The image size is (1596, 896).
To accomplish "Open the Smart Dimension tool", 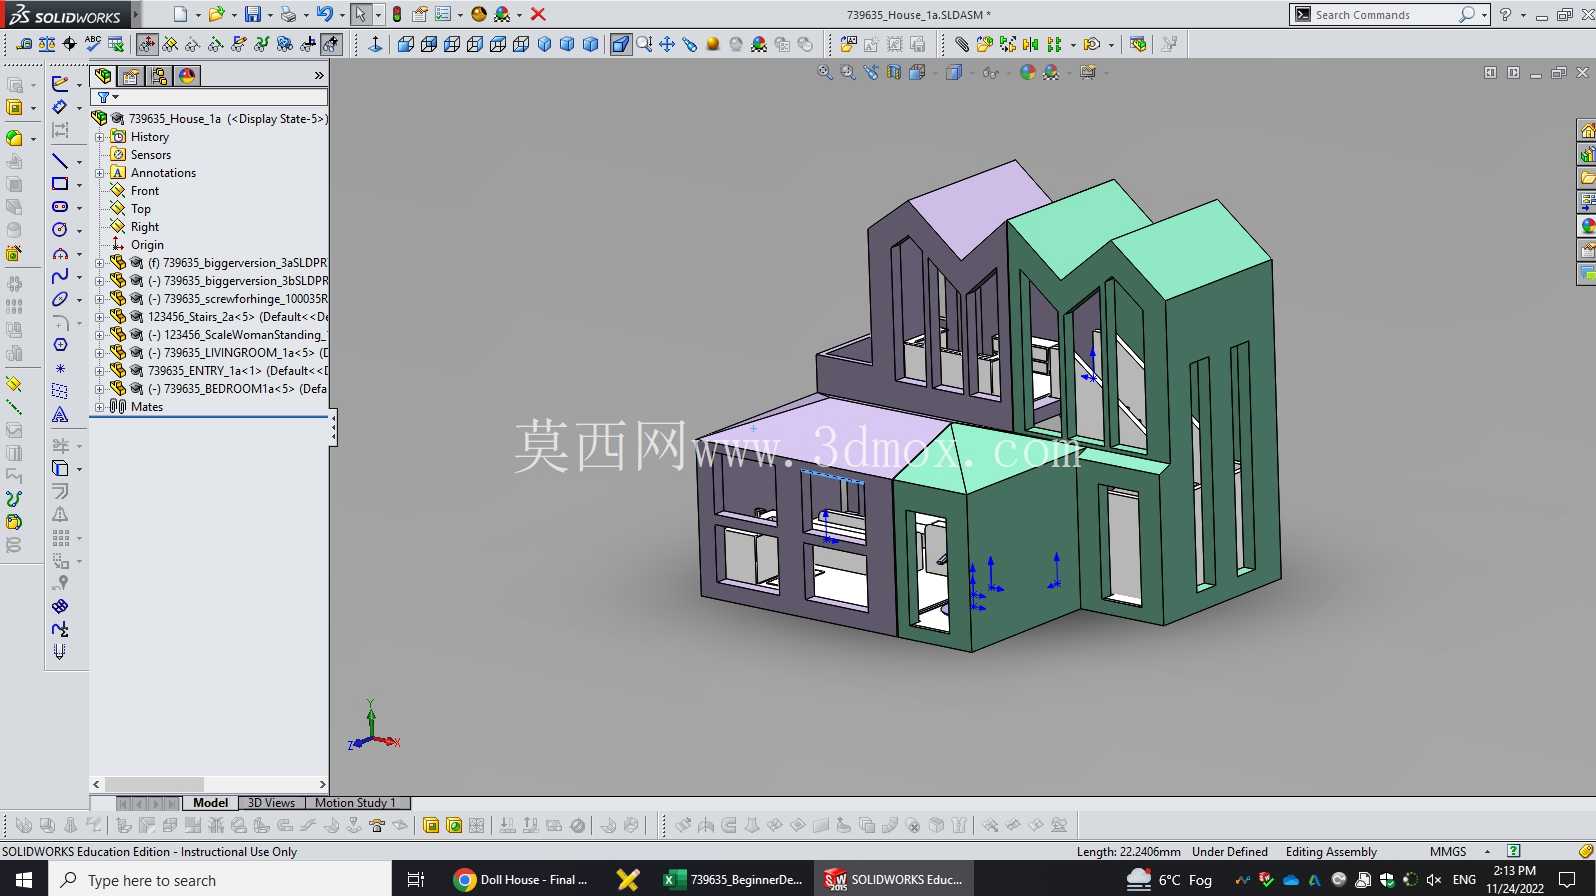I will (60, 107).
